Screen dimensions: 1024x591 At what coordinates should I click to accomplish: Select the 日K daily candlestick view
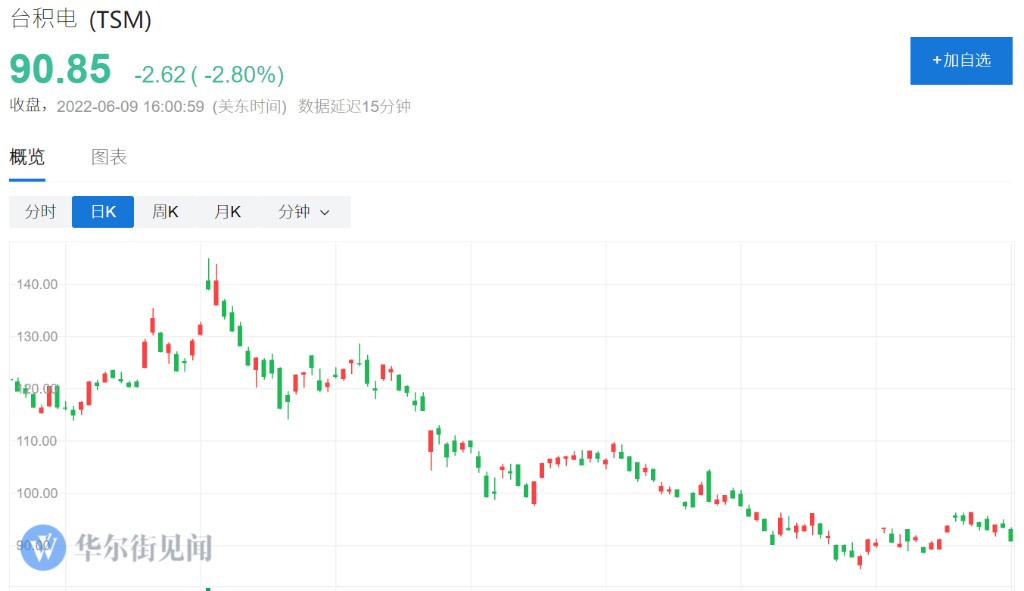tap(103, 212)
